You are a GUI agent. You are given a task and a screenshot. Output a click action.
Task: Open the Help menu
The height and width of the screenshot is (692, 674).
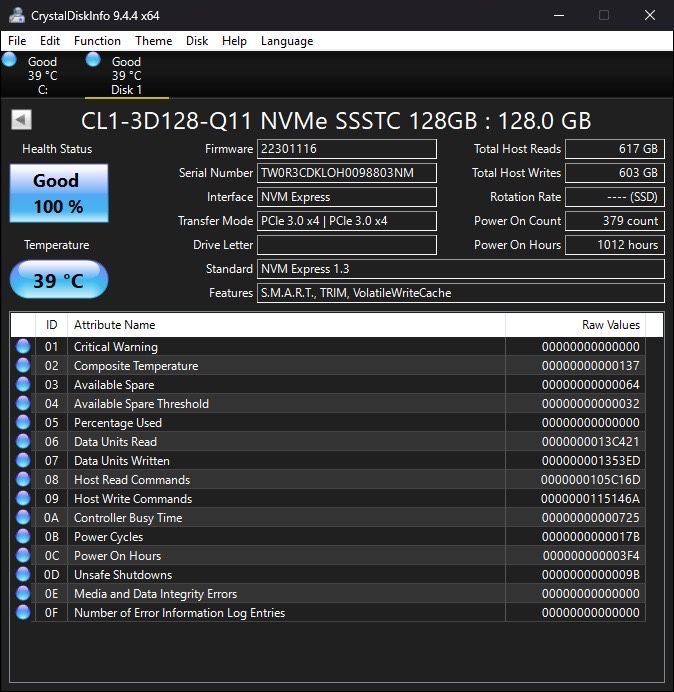tap(234, 41)
